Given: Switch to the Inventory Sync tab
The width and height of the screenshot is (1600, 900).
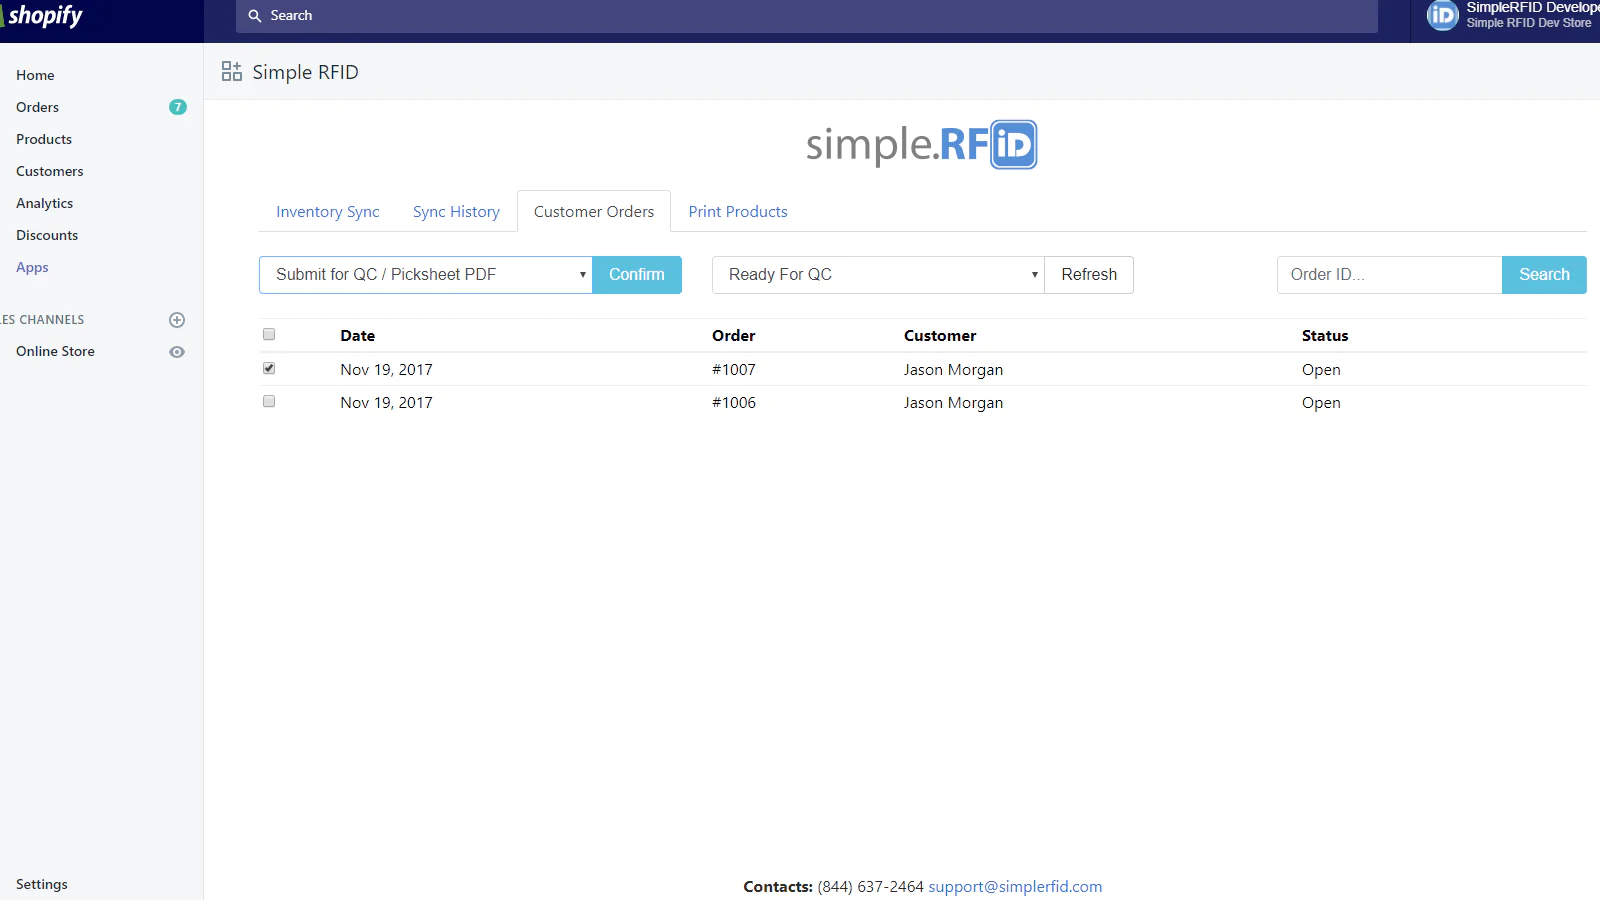Looking at the screenshot, I should pos(328,212).
